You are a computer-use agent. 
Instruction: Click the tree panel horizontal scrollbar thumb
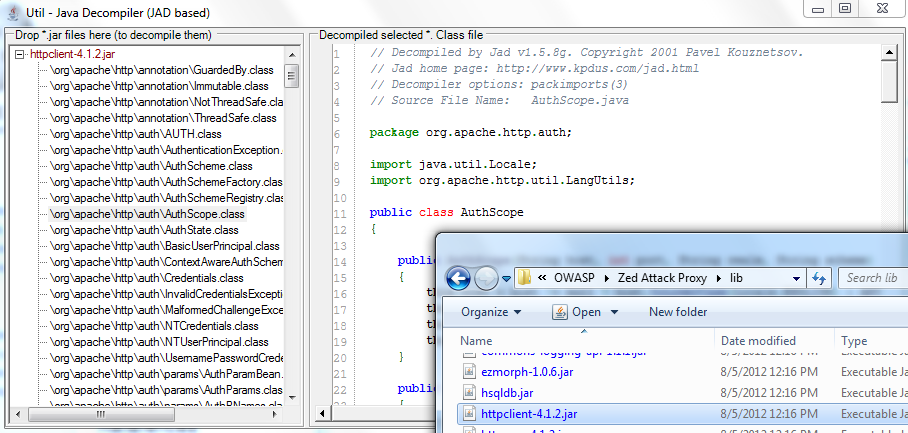click(98, 414)
